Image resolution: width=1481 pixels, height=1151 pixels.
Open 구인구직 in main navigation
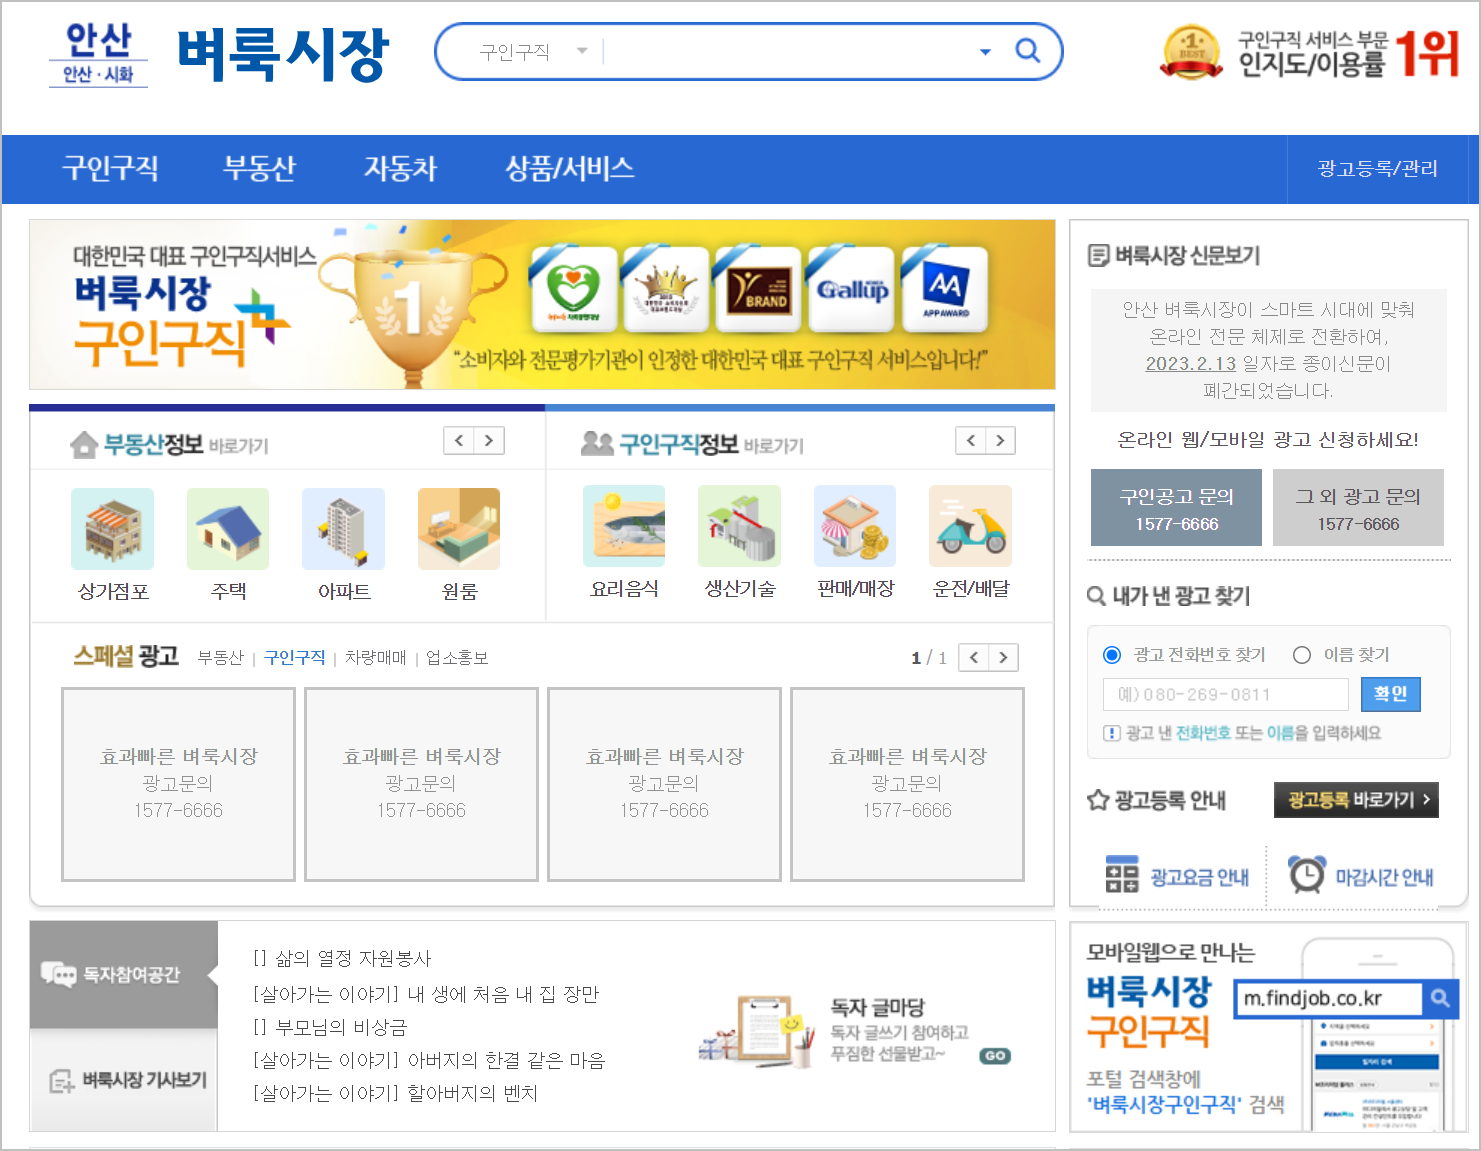110,168
